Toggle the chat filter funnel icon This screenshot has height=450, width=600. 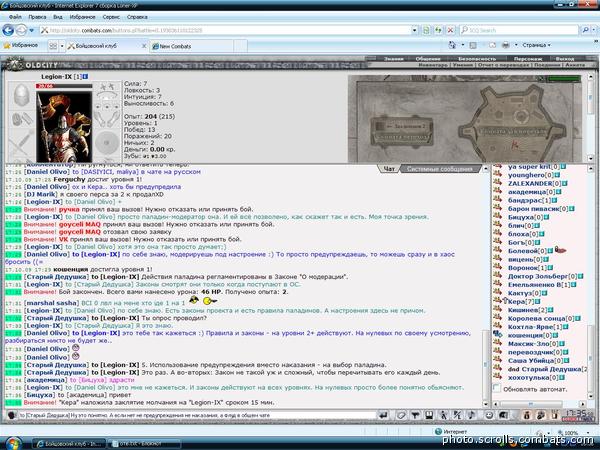pyautogui.click(x=415, y=415)
